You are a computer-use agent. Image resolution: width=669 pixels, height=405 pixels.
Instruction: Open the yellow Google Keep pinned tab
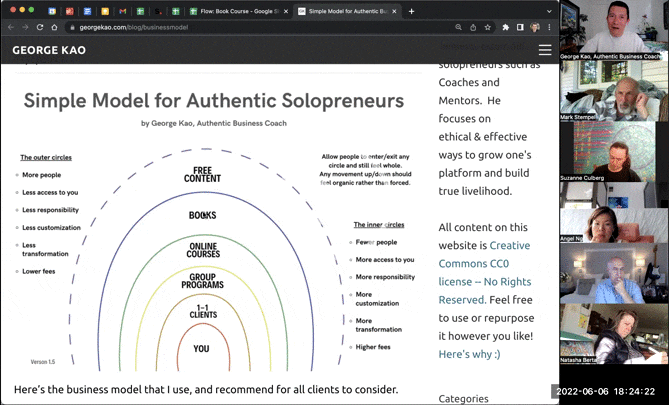(105, 12)
